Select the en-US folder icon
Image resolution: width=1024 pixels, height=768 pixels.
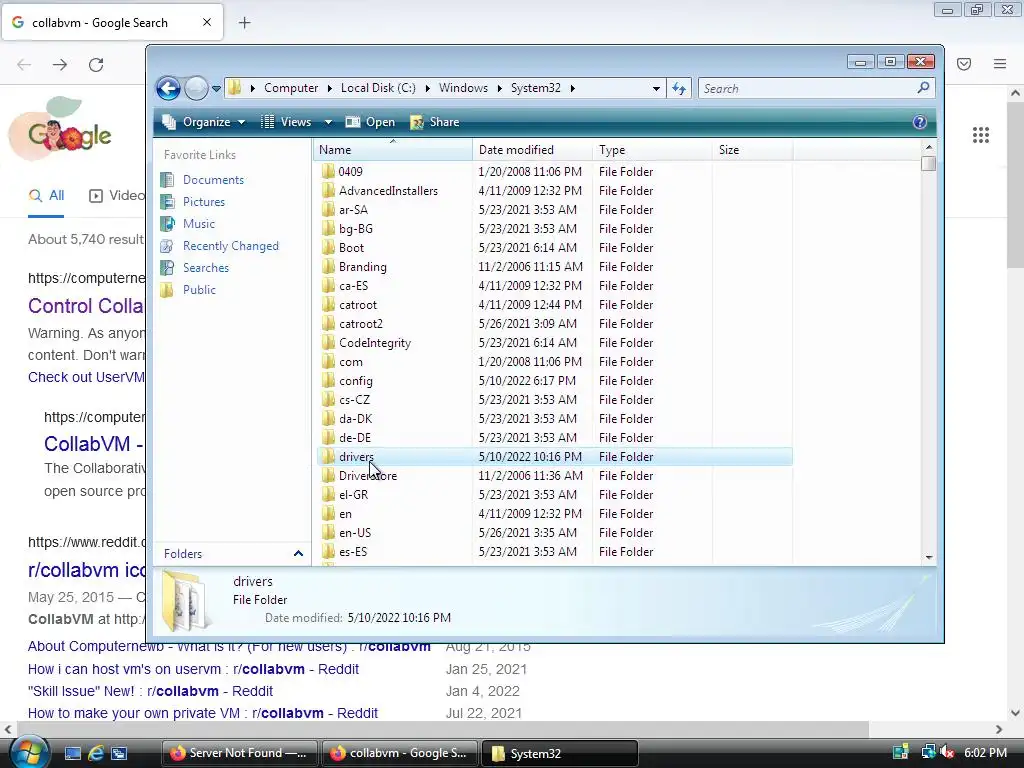[328, 532]
